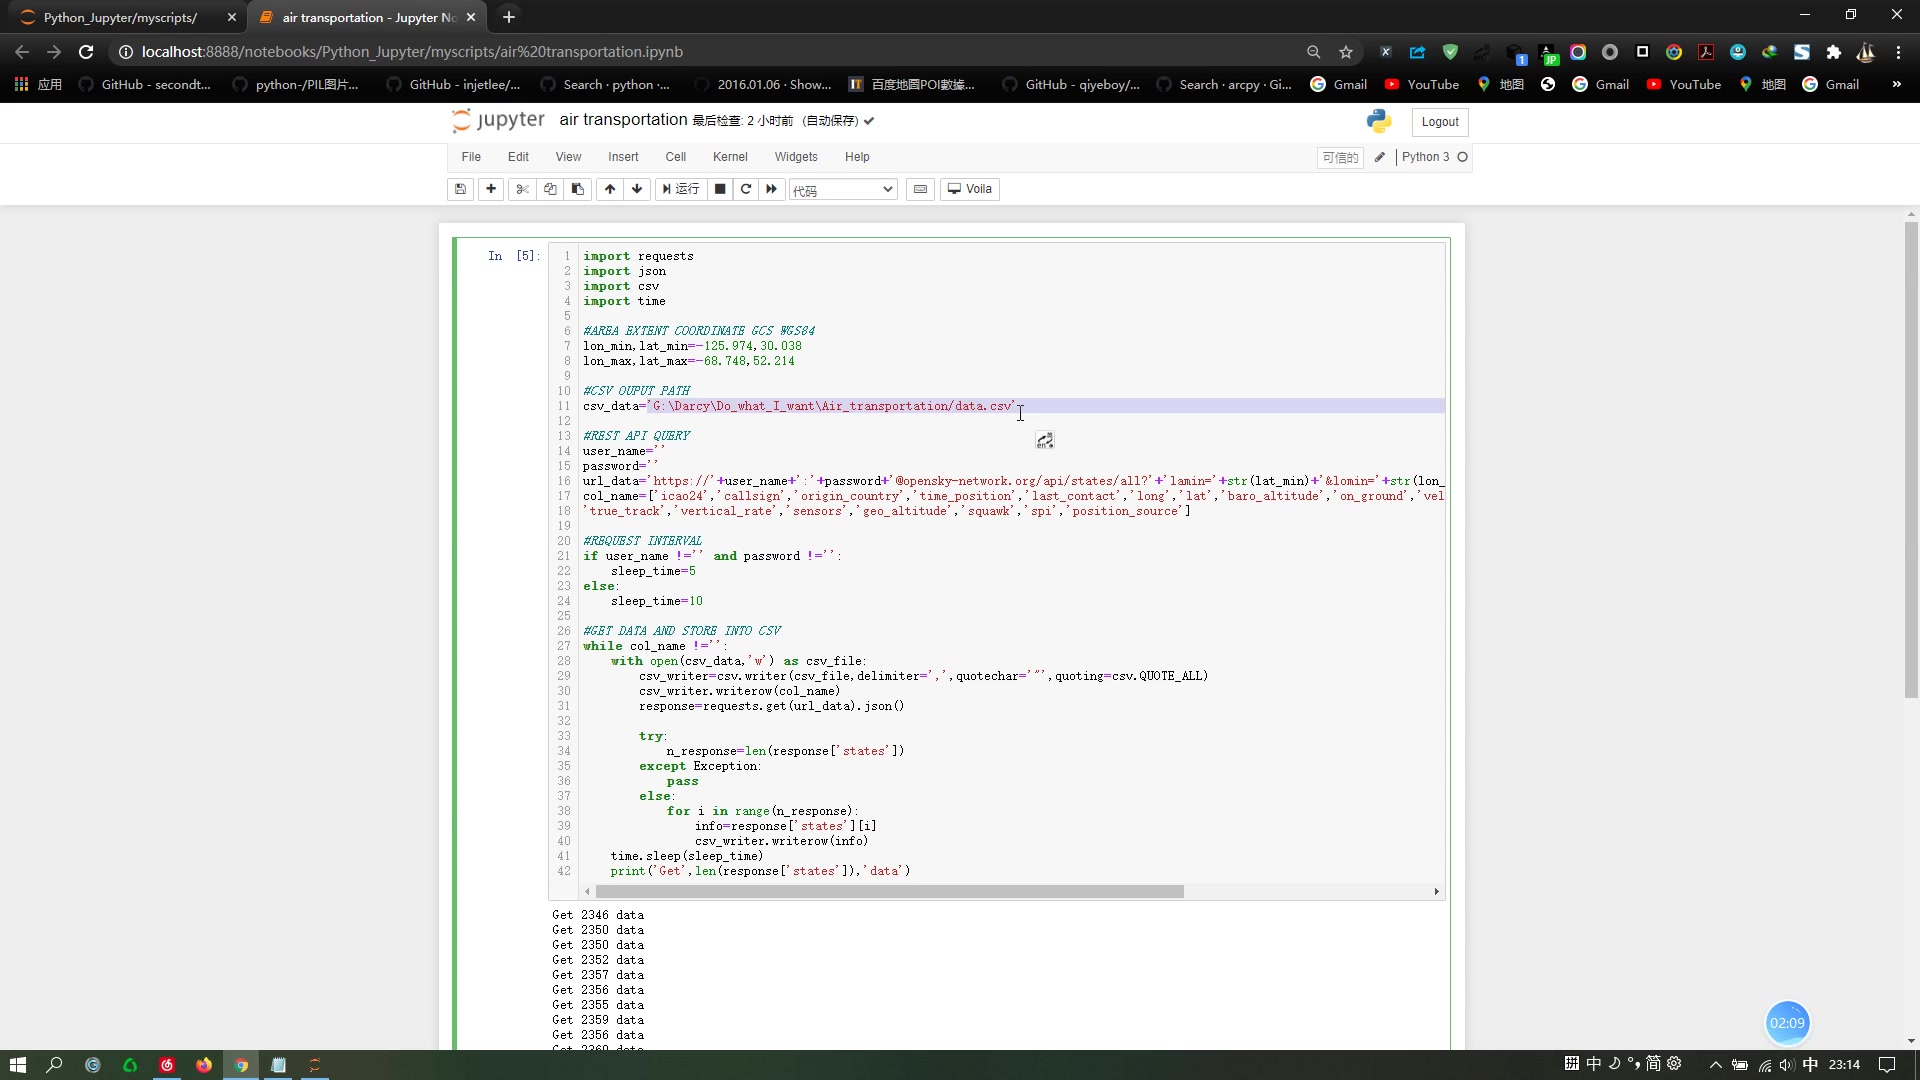This screenshot has width=1920, height=1080.
Task: Move the selected cell up
Action: (610, 189)
